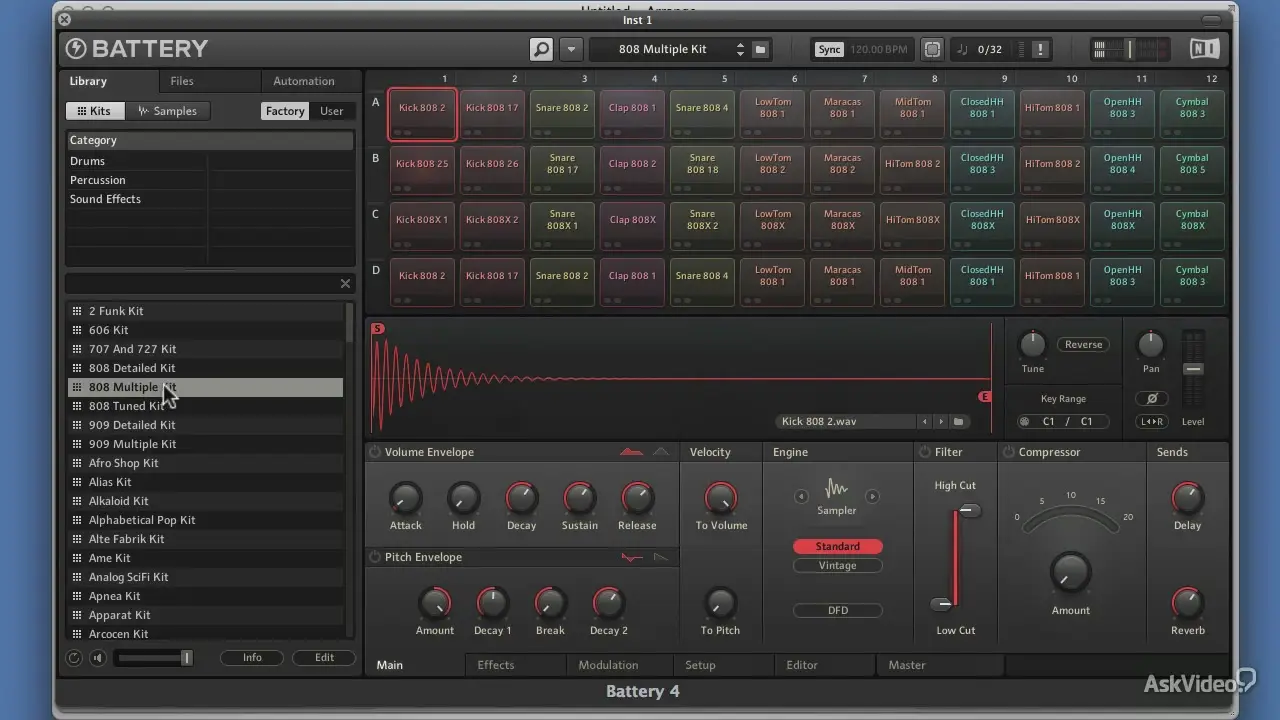Click the library list scrollbar
This screenshot has height=720, width=1280.
click(x=349, y=325)
